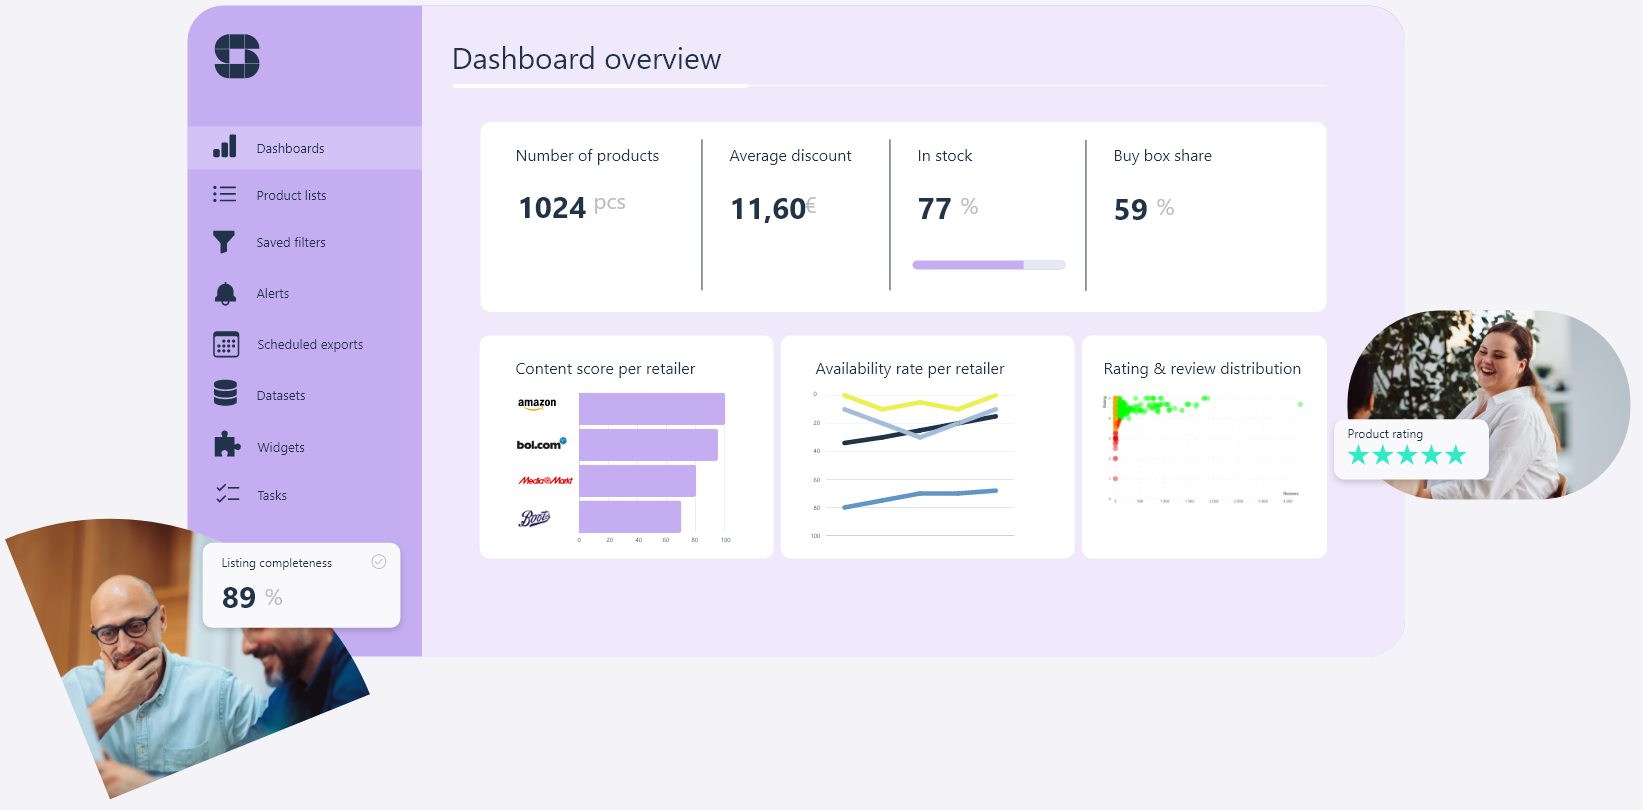Click the In stock progress bar
1643x810 pixels.
988,265
